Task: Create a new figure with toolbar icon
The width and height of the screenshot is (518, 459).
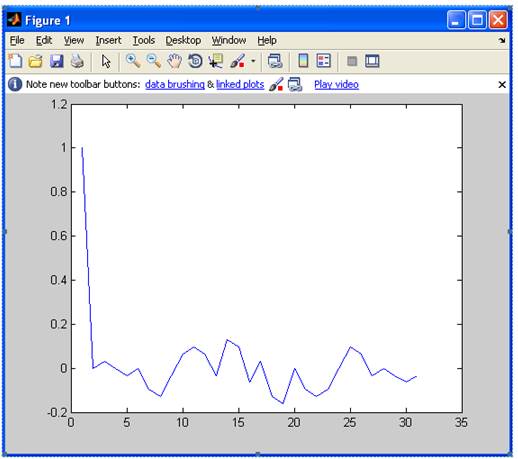Action: [15, 61]
